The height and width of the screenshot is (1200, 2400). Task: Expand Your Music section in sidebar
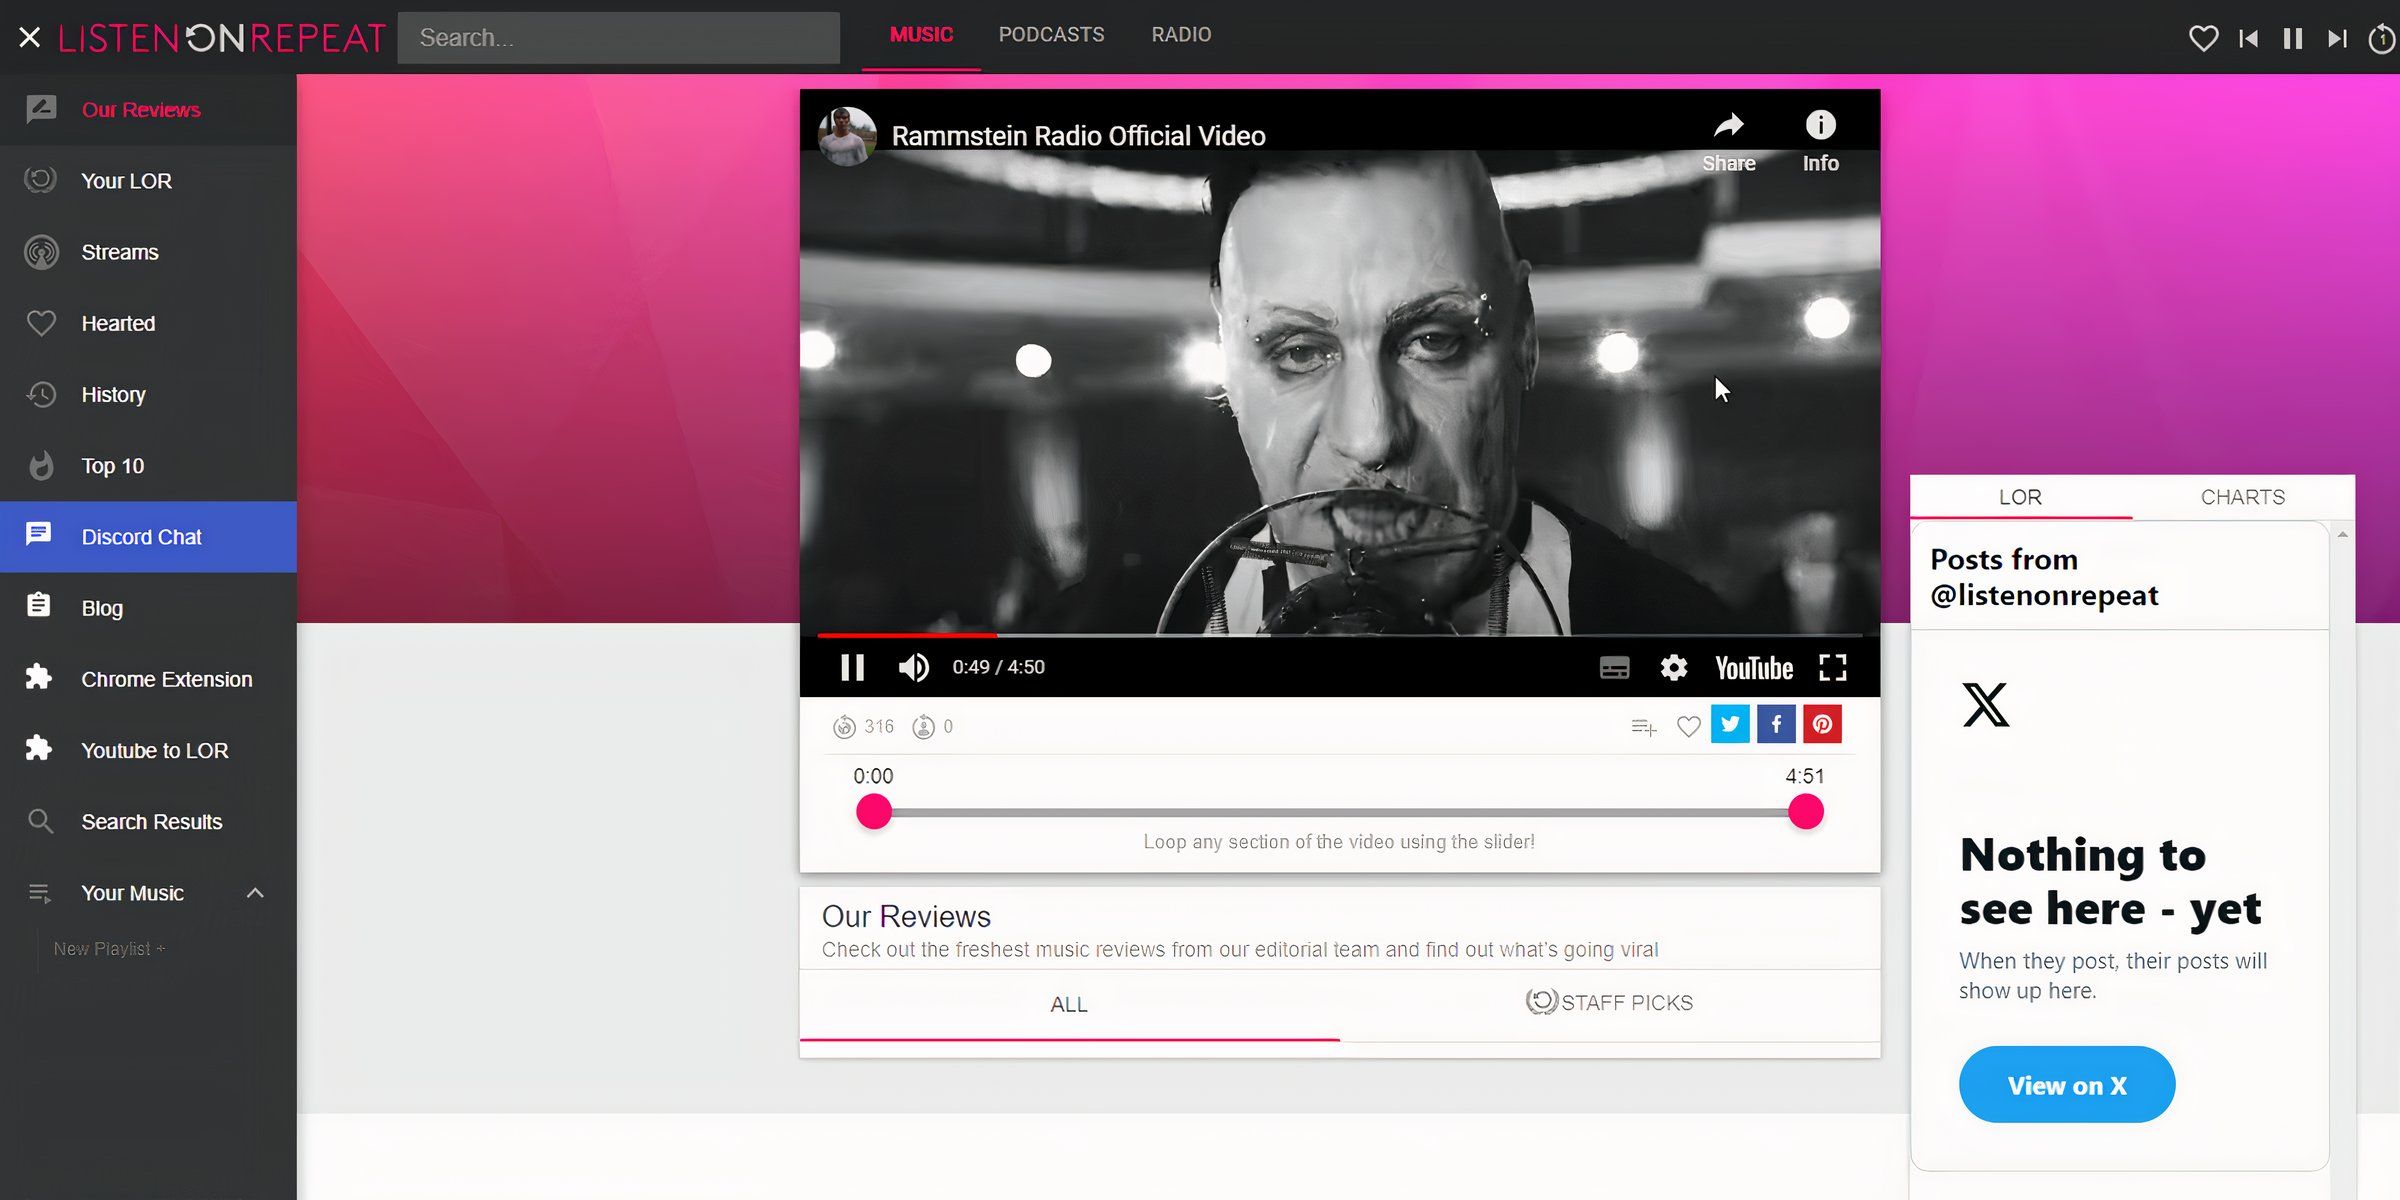[x=254, y=891]
